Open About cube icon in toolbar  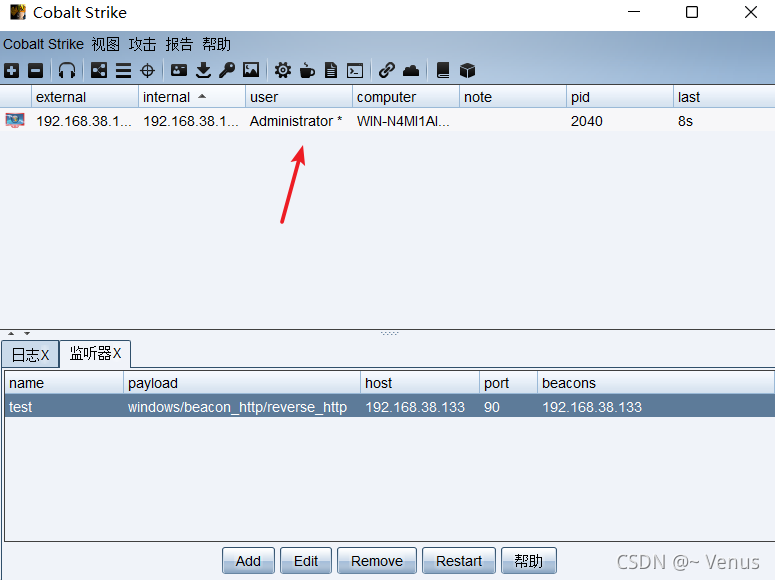coord(467,71)
